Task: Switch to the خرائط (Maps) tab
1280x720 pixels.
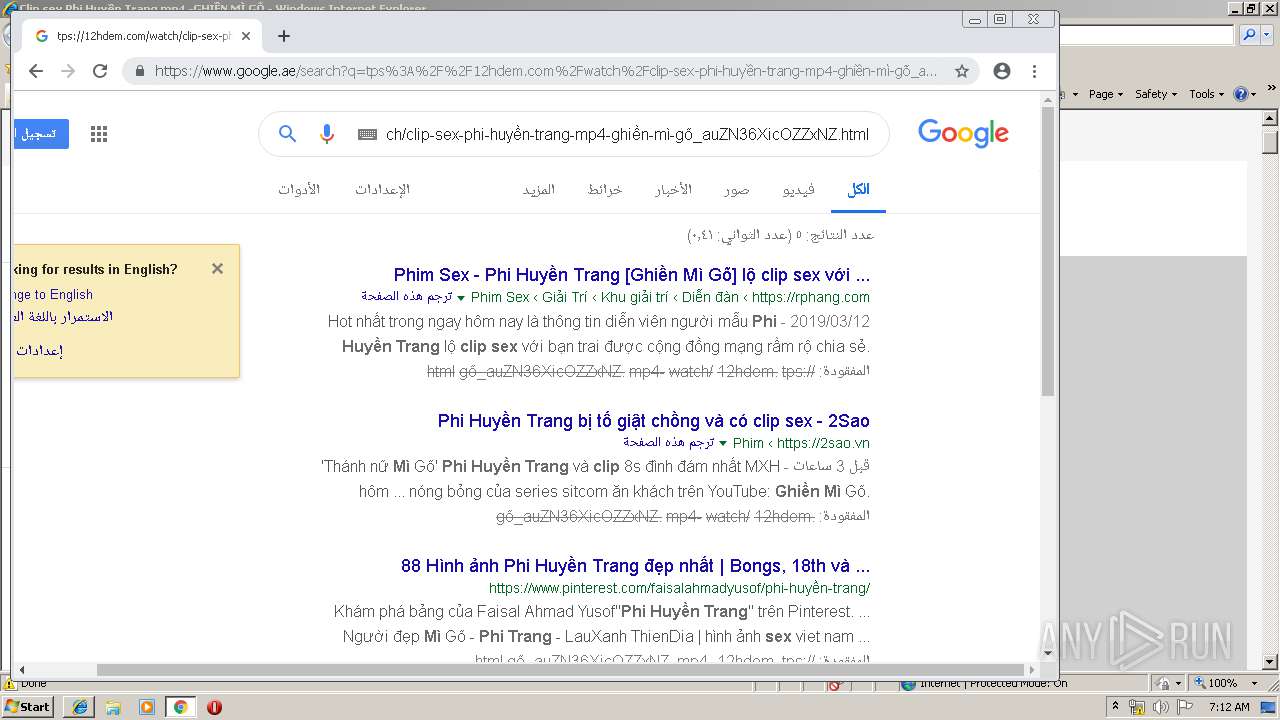Action: click(605, 190)
